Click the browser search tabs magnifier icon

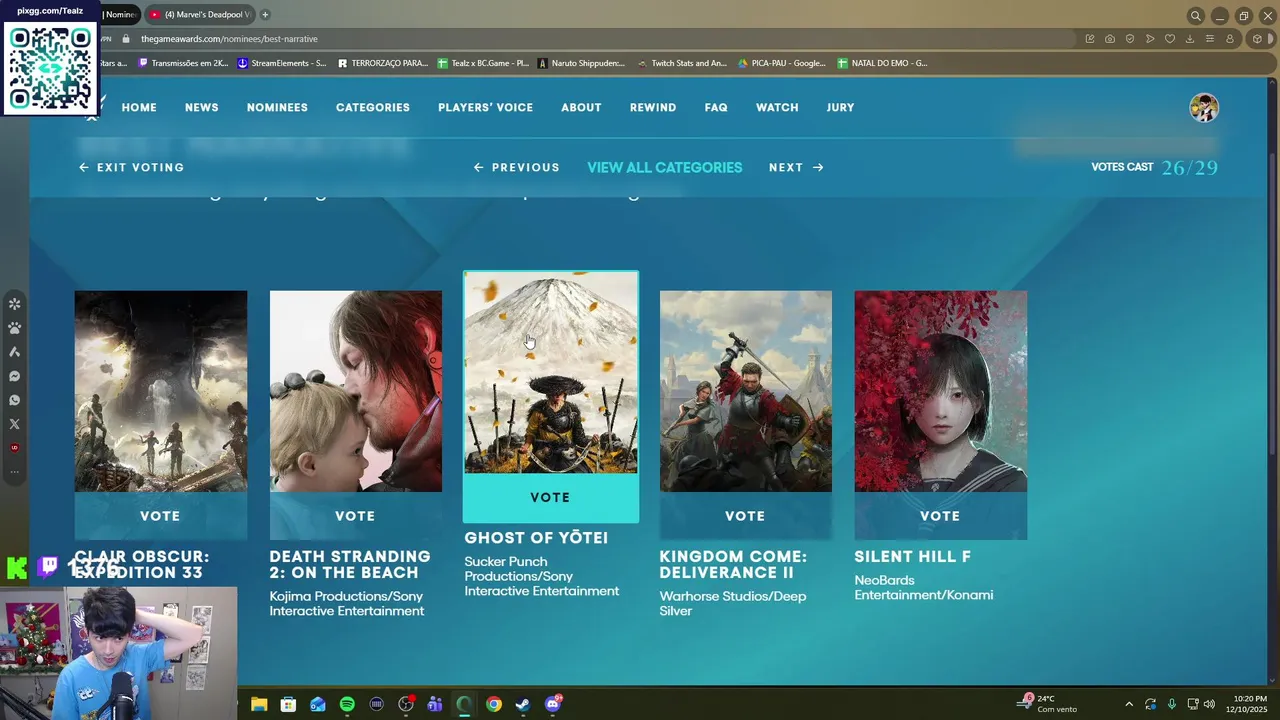[1195, 15]
